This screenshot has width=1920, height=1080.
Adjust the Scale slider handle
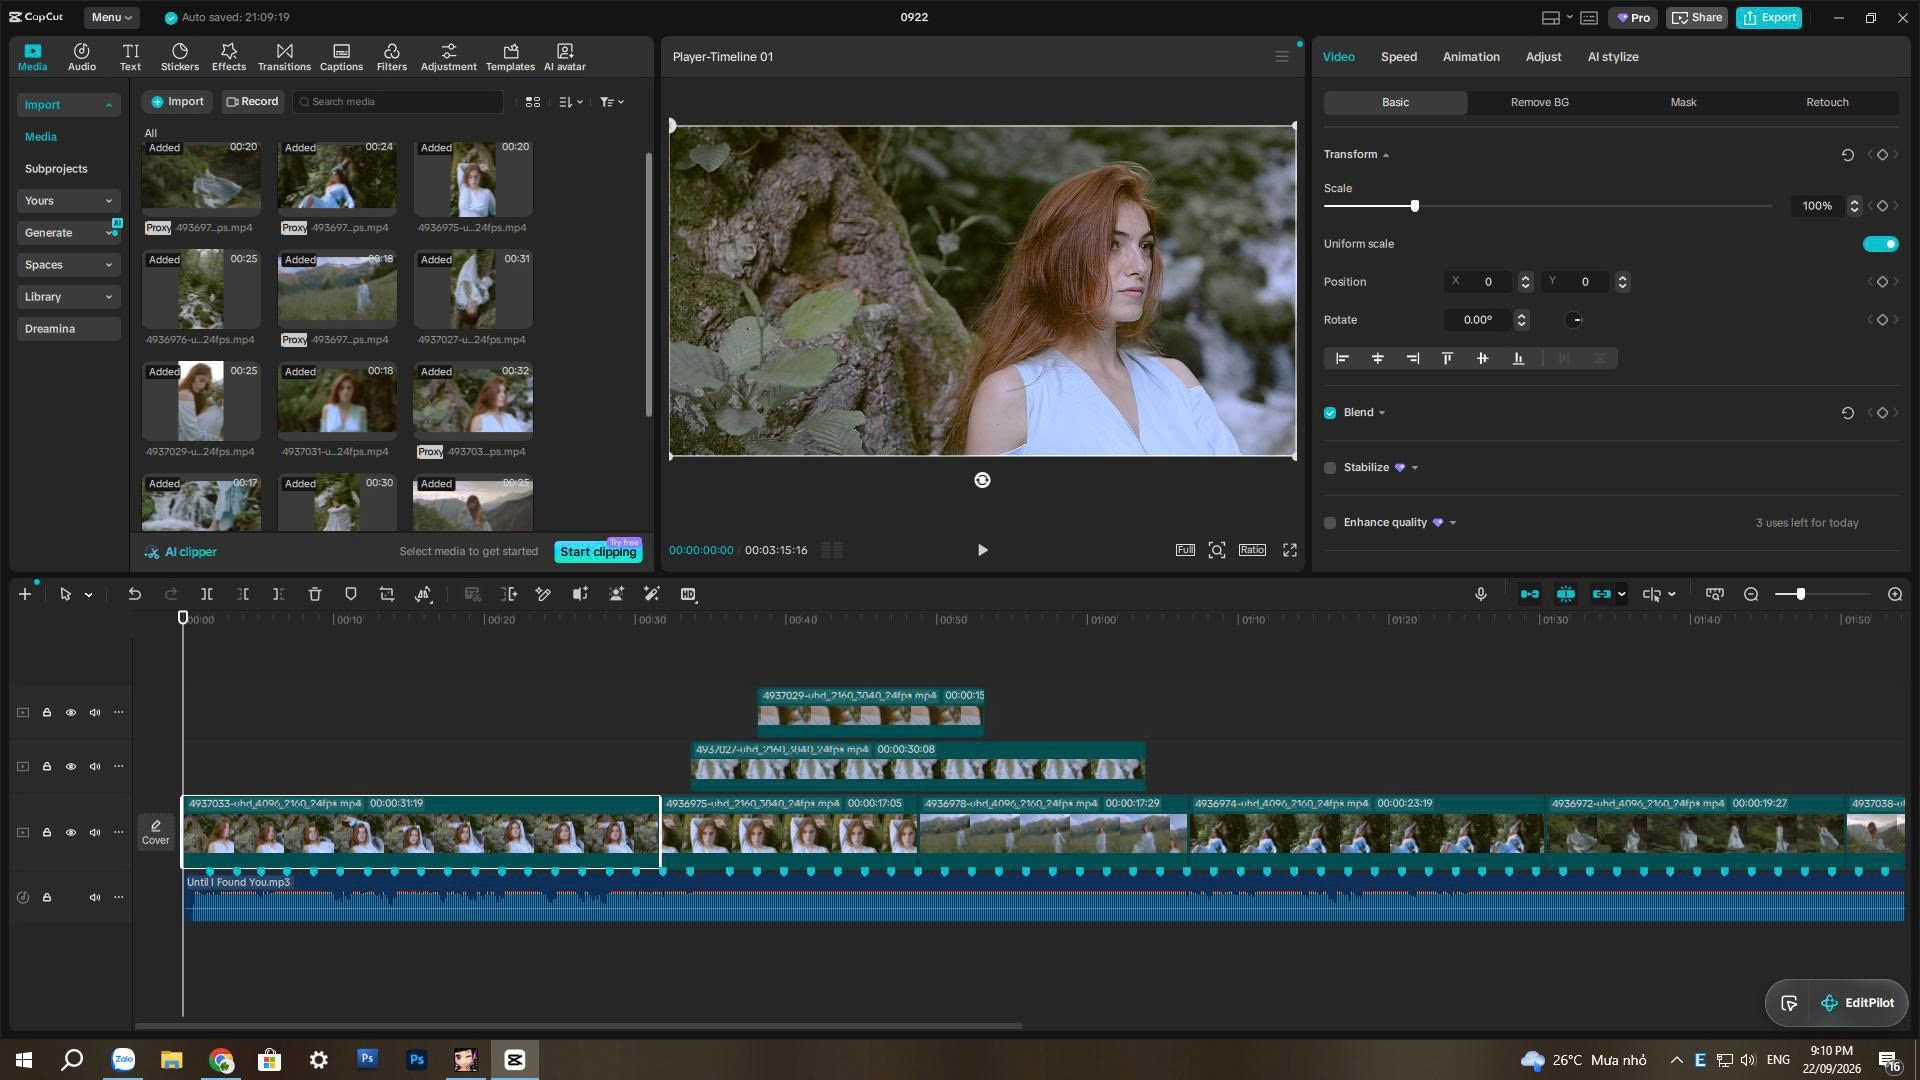(1414, 206)
